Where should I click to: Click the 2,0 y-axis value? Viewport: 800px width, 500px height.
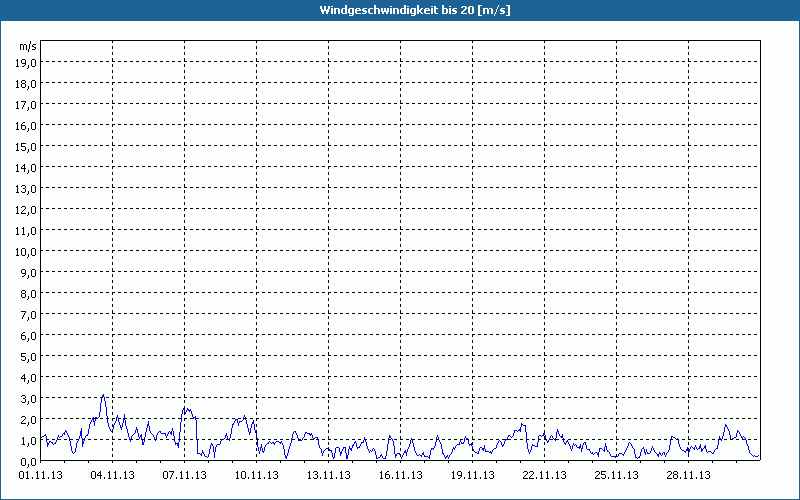point(28,419)
